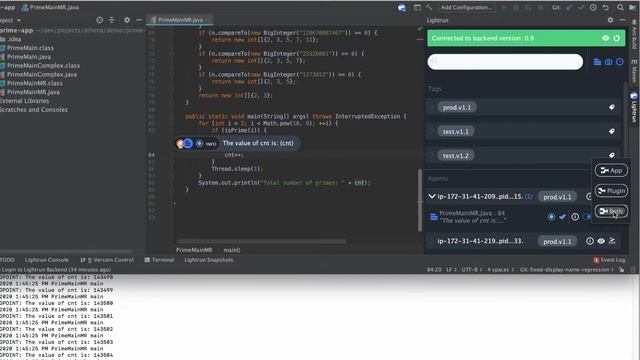Collapse agent ip-172-31-41-209 row

[431, 196]
